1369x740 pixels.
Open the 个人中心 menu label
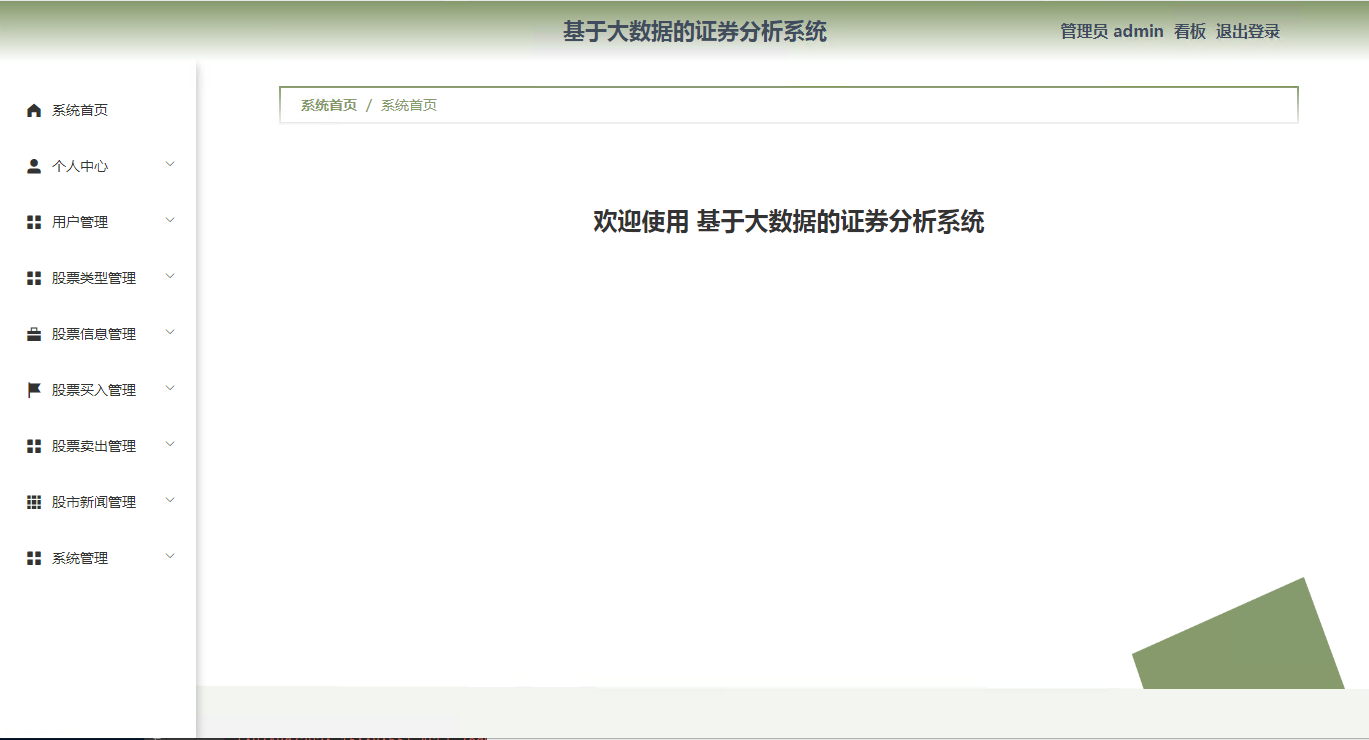tap(80, 167)
